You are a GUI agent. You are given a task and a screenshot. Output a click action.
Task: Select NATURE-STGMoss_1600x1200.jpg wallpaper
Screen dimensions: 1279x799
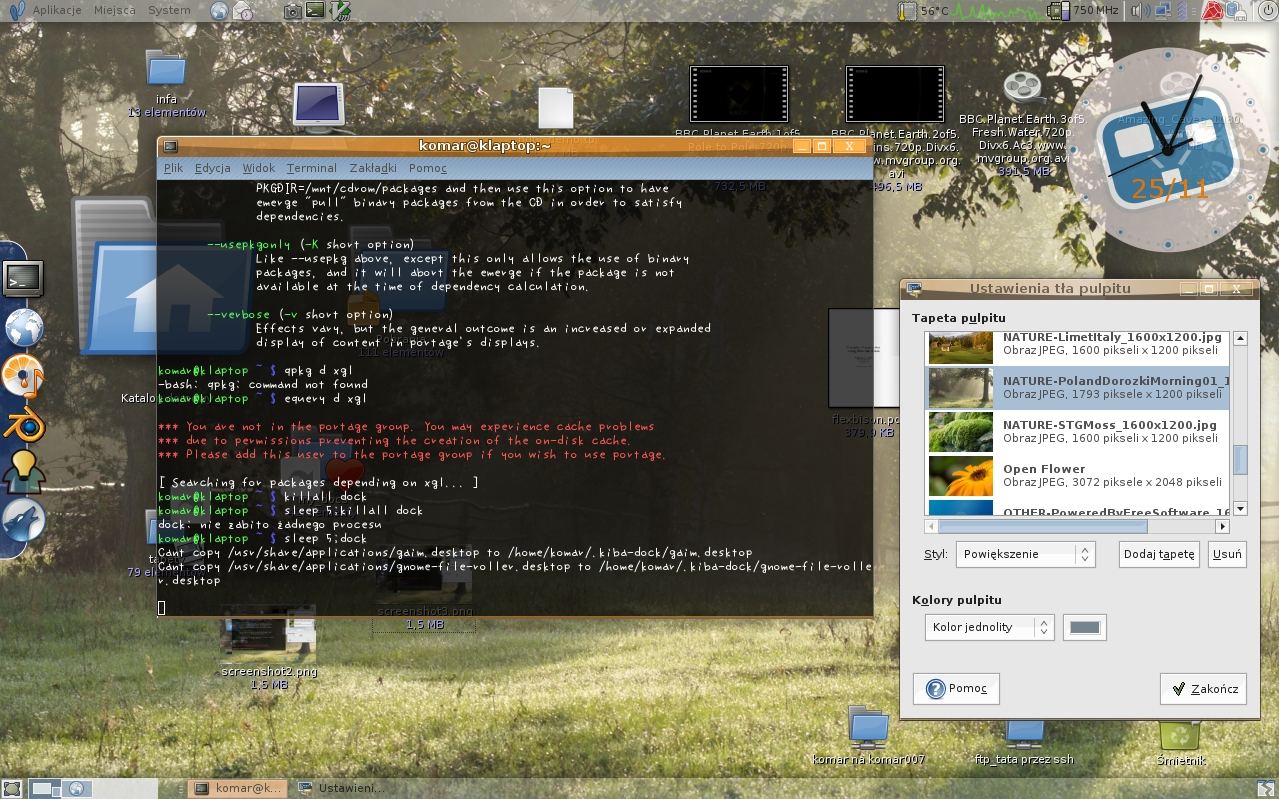(x=1078, y=431)
